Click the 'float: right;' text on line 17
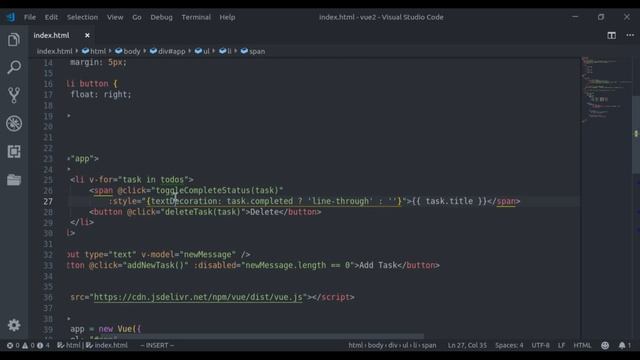640x360 pixels. pyautogui.click(x=101, y=95)
